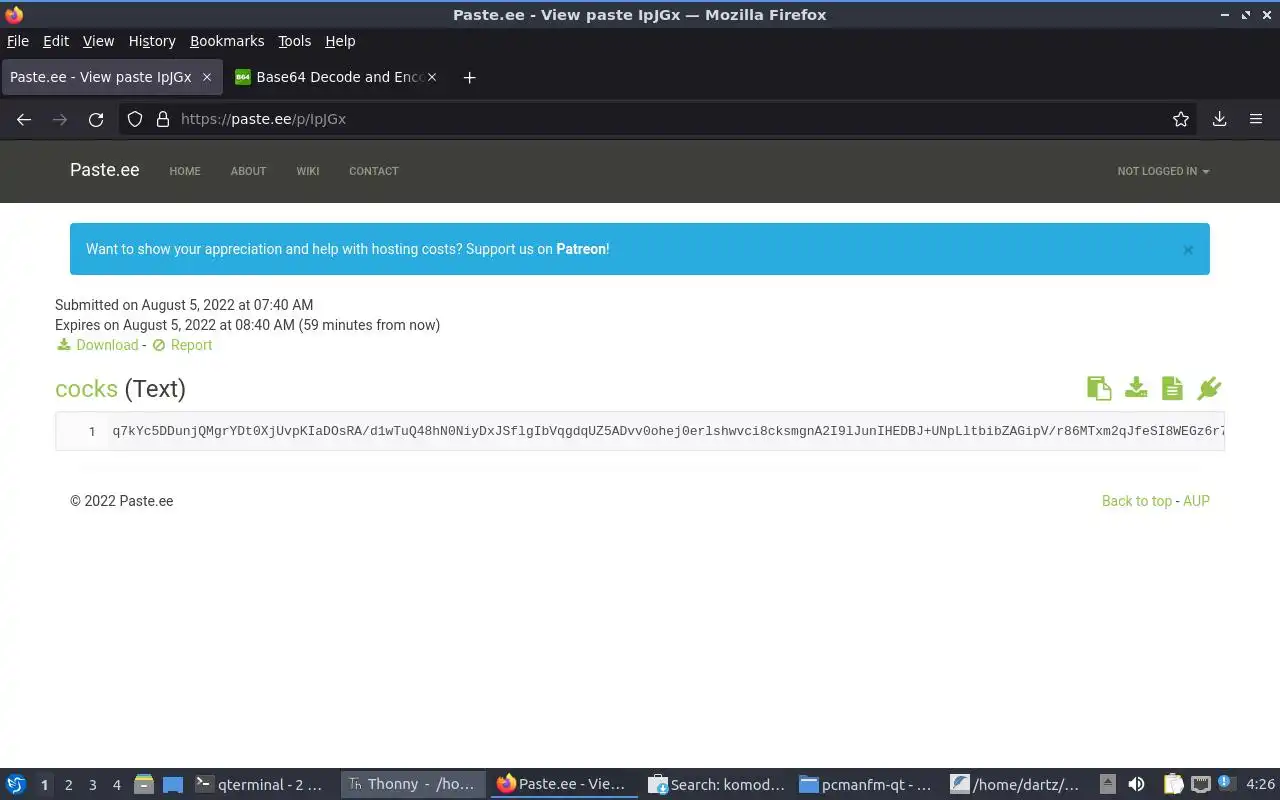This screenshot has width=1280, height=800.
Task: Copy paste contents using the clipboard icon
Action: click(x=1099, y=388)
